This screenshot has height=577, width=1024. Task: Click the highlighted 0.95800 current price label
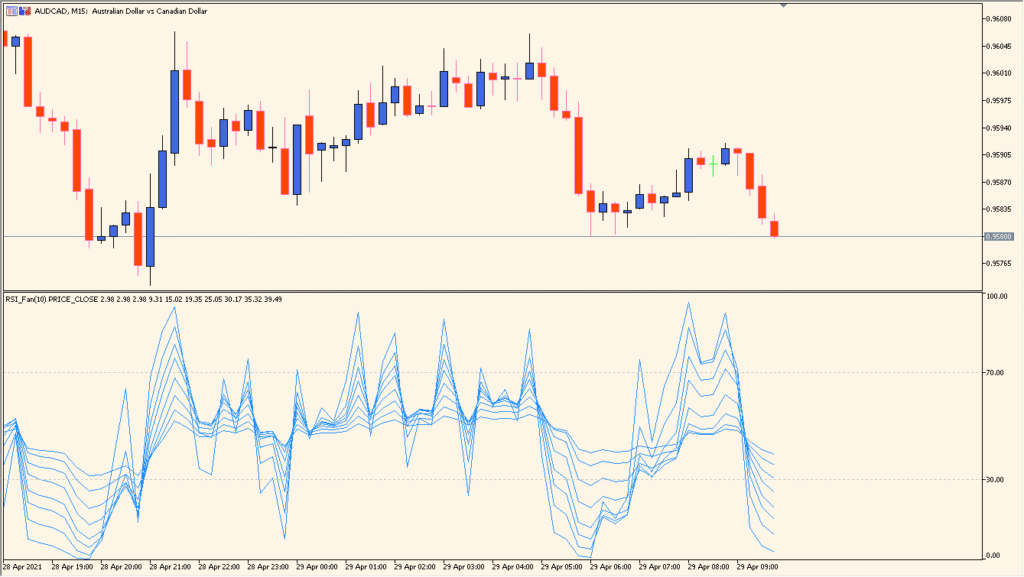(x=999, y=236)
